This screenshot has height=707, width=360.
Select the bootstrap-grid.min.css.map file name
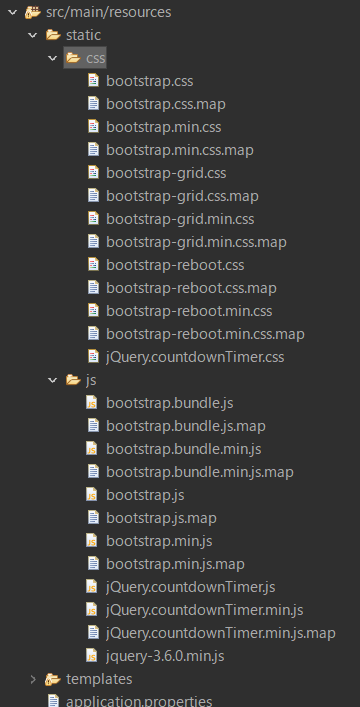pyautogui.click(x=197, y=242)
